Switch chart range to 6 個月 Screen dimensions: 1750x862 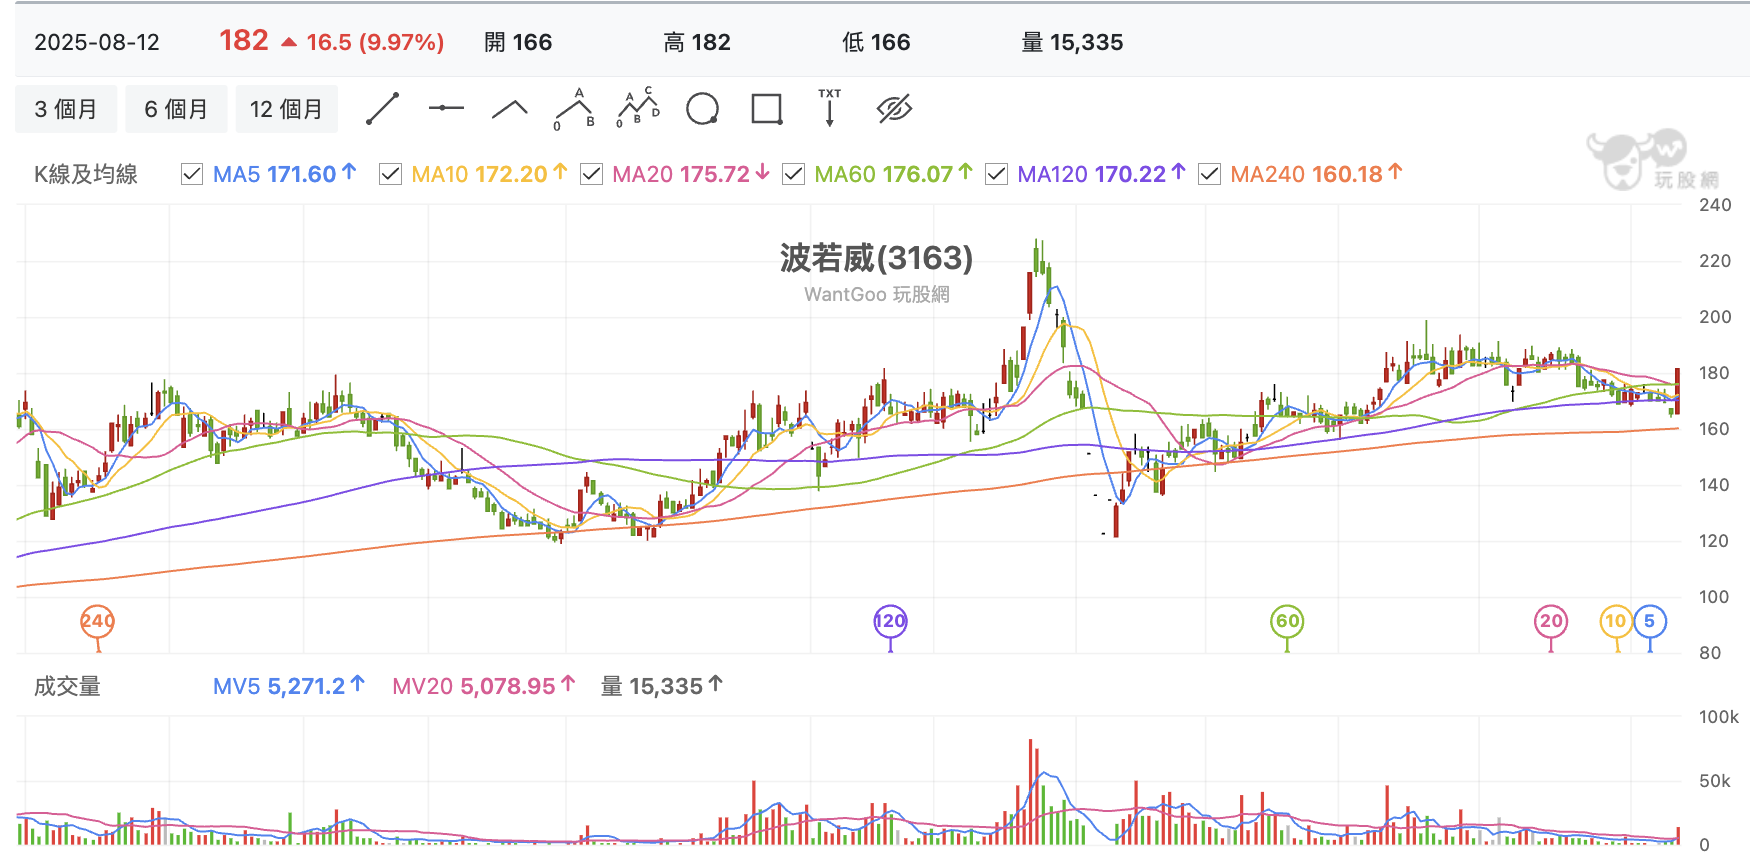click(x=176, y=109)
